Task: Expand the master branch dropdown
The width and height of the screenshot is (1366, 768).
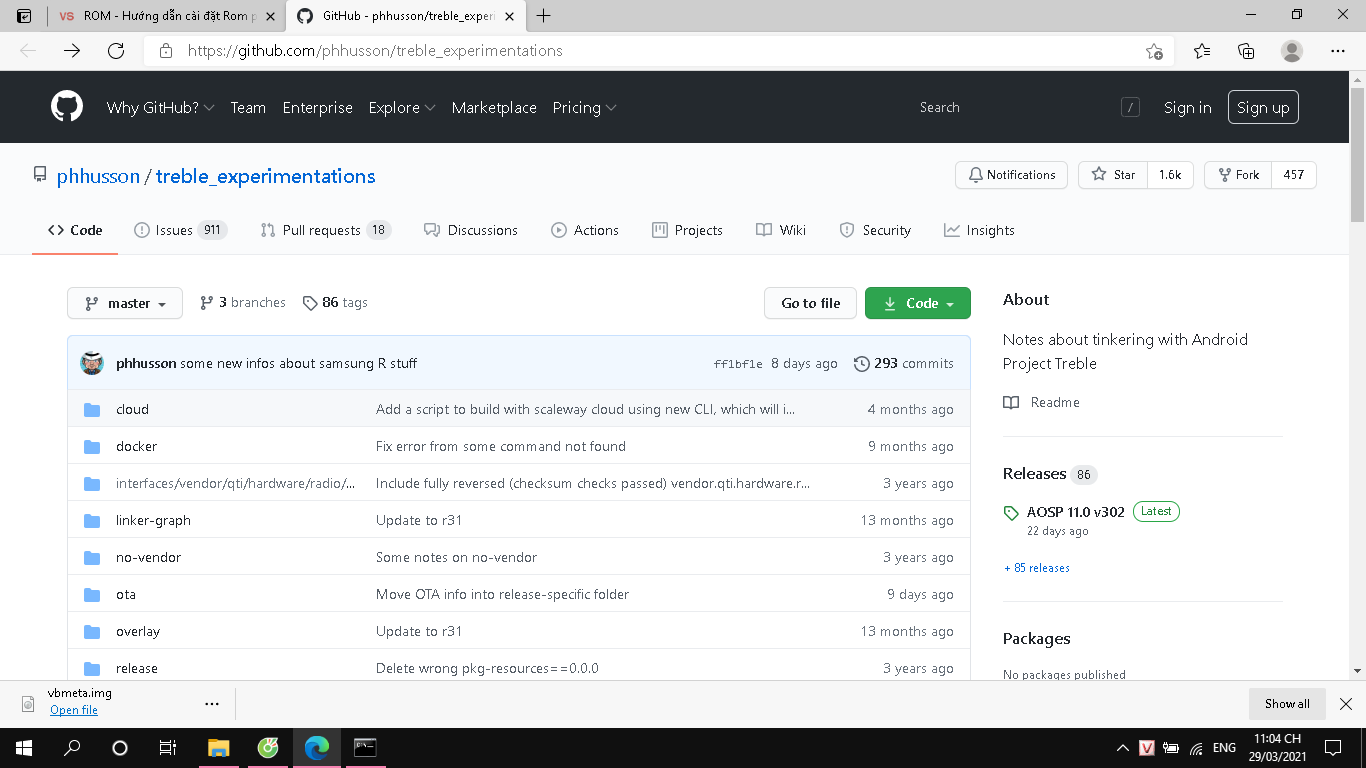Action: pos(125,303)
